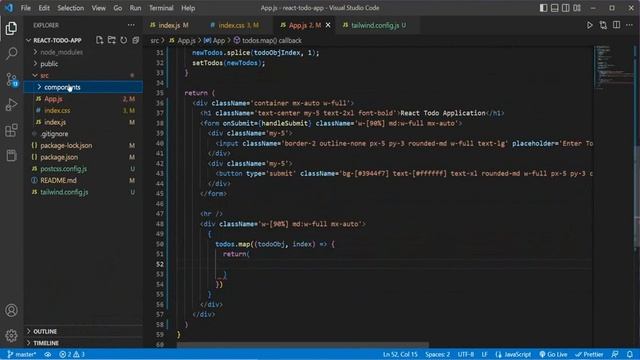Image resolution: width=640 pixels, height=360 pixels.
Task: Open the Extensions view
Action: [x=11, y=130]
